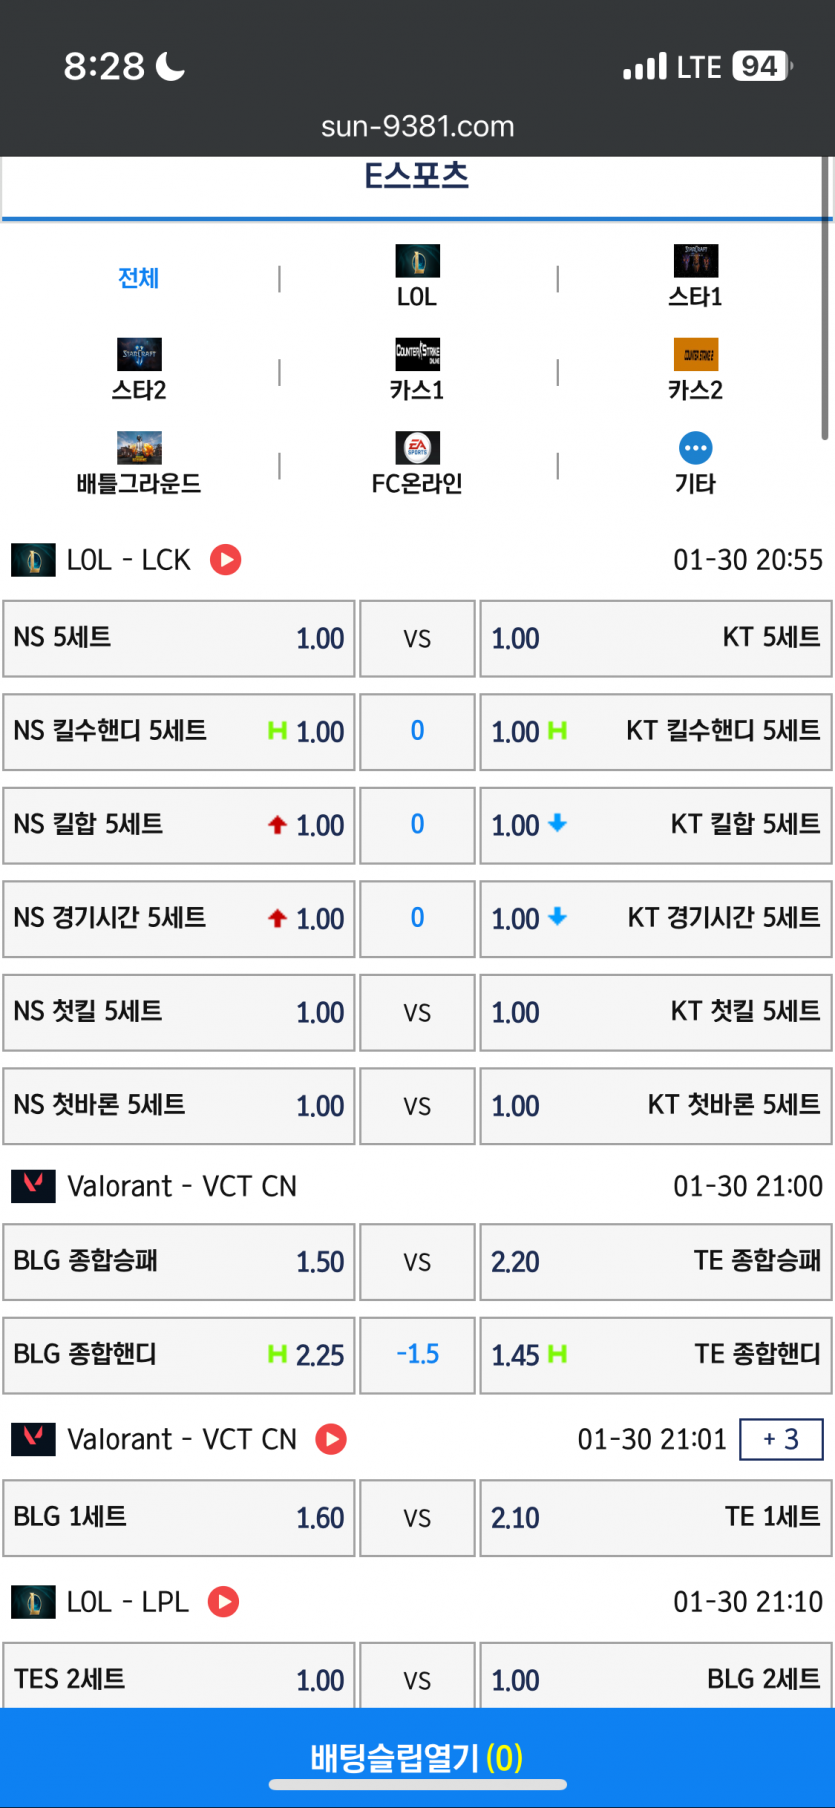
Task: Select KT 첫바론 5세트 odds
Action: [x=656, y=1106]
